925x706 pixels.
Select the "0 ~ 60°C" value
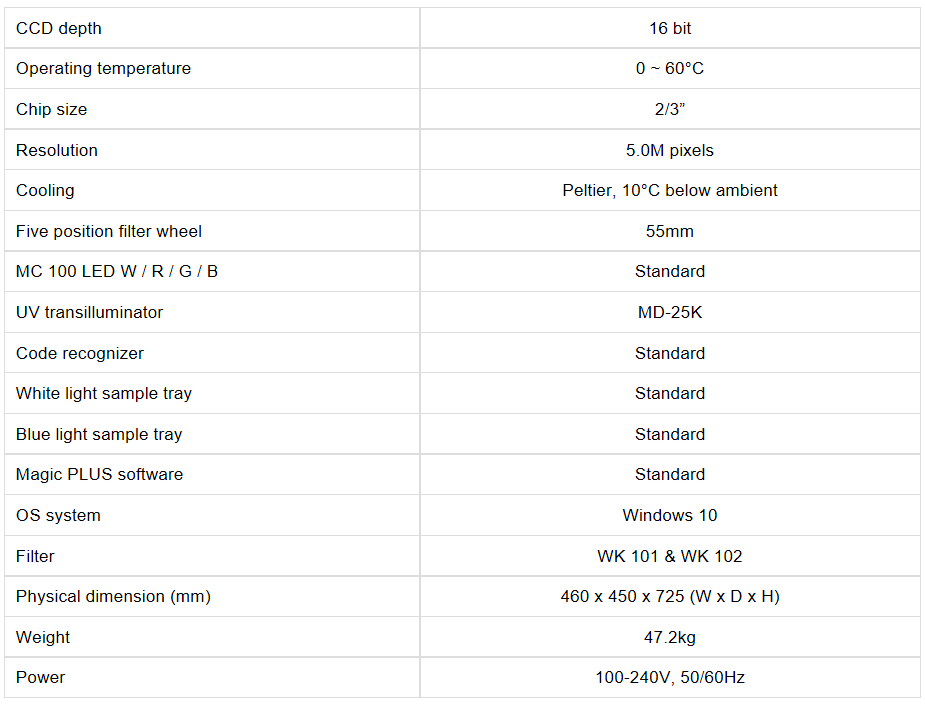pyautogui.click(x=669, y=68)
